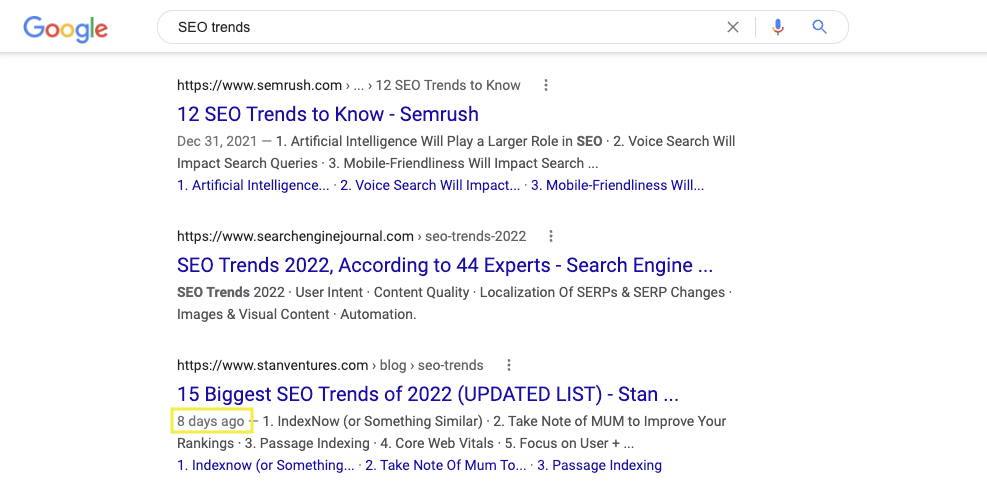Follow the '2. Take Note Of Mum To...' sitelink
Image resolution: width=987 pixels, height=503 pixels.
446,465
